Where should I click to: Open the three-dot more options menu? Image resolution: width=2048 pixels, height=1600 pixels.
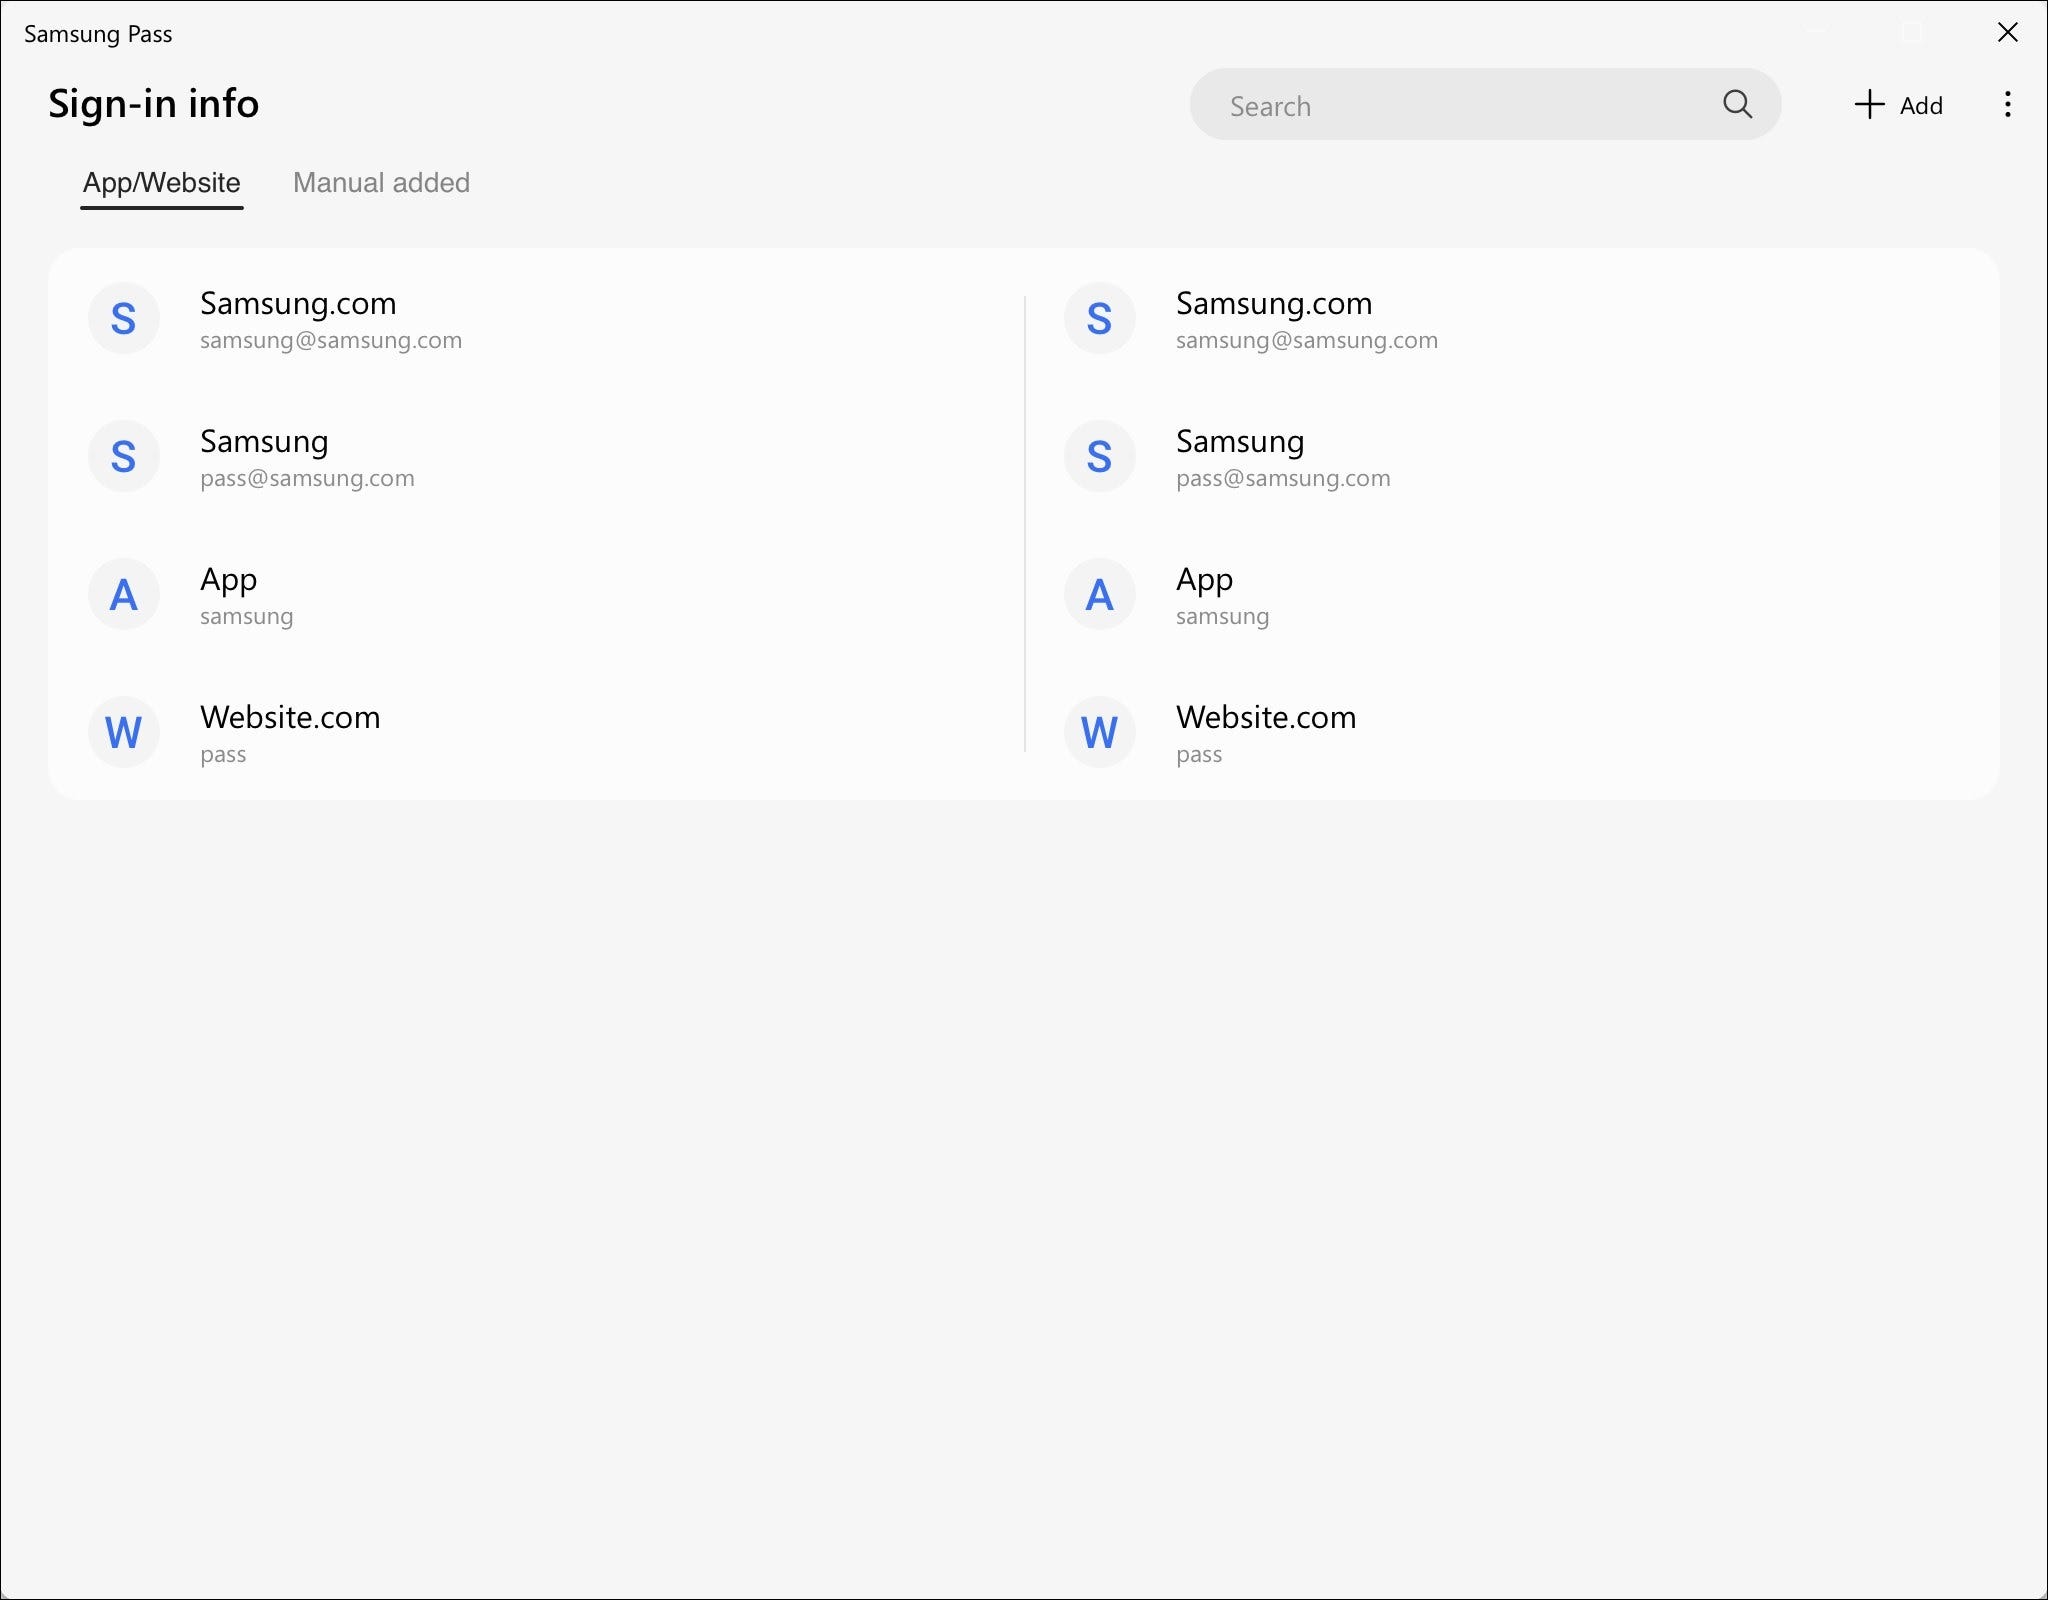(2007, 105)
